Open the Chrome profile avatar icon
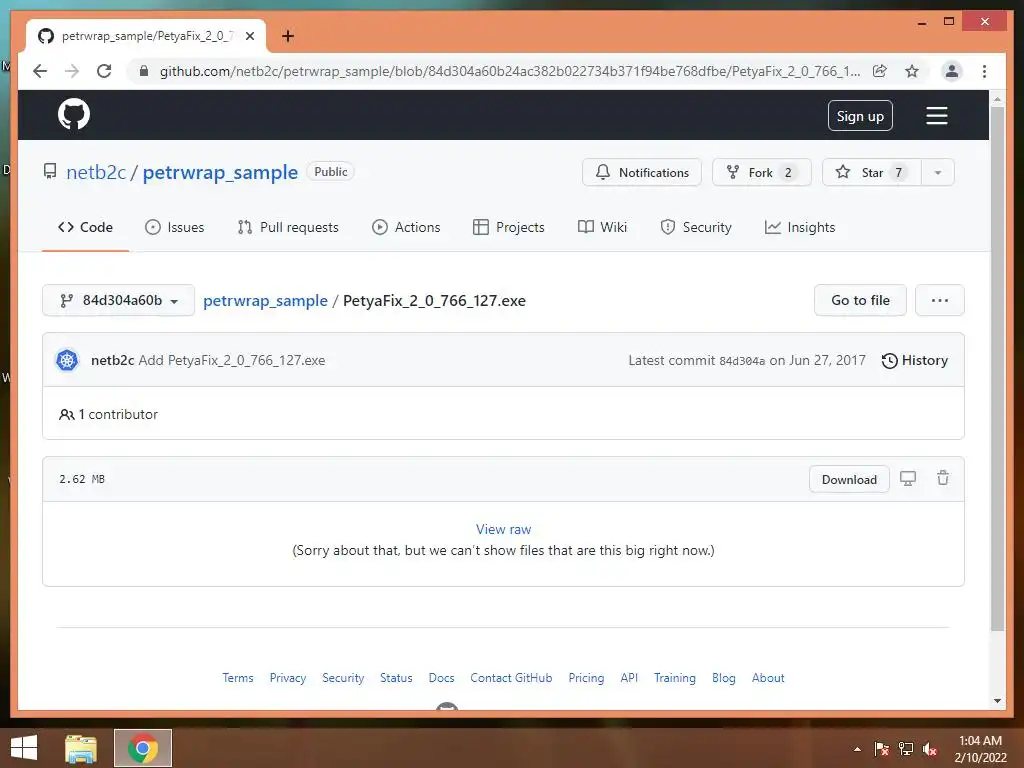 [952, 71]
